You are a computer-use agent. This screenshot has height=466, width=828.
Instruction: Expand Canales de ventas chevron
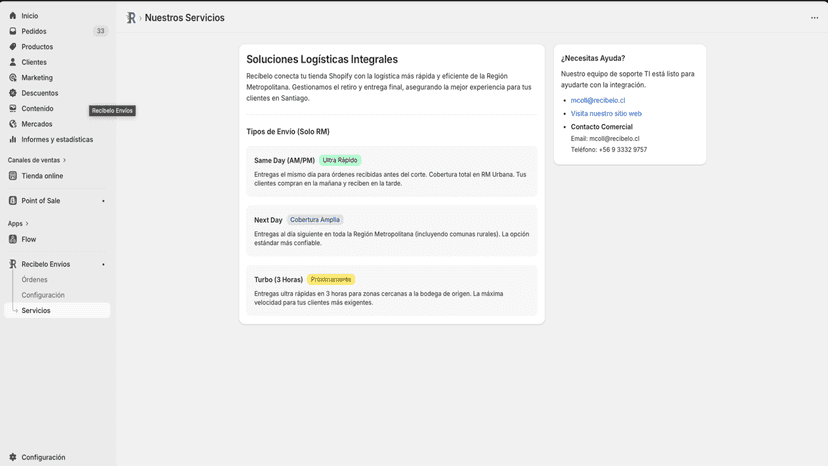[x=64, y=160]
